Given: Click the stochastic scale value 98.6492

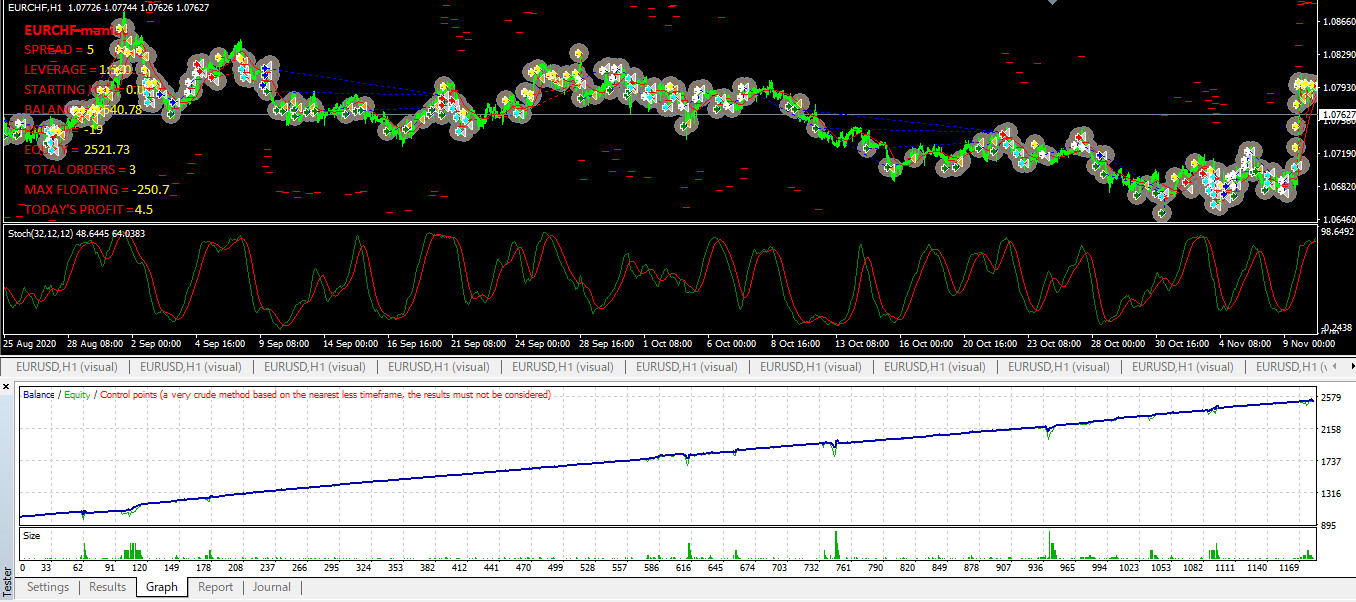Looking at the screenshot, I should pos(1337,231).
